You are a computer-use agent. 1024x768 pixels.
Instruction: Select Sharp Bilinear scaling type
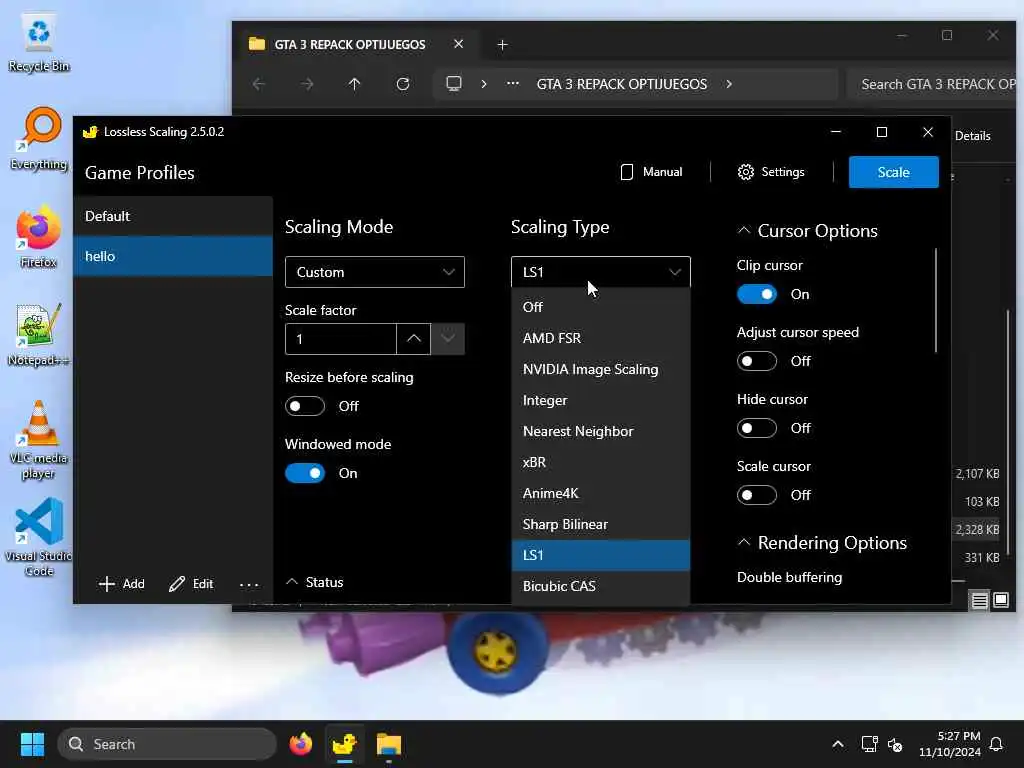(601, 524)
